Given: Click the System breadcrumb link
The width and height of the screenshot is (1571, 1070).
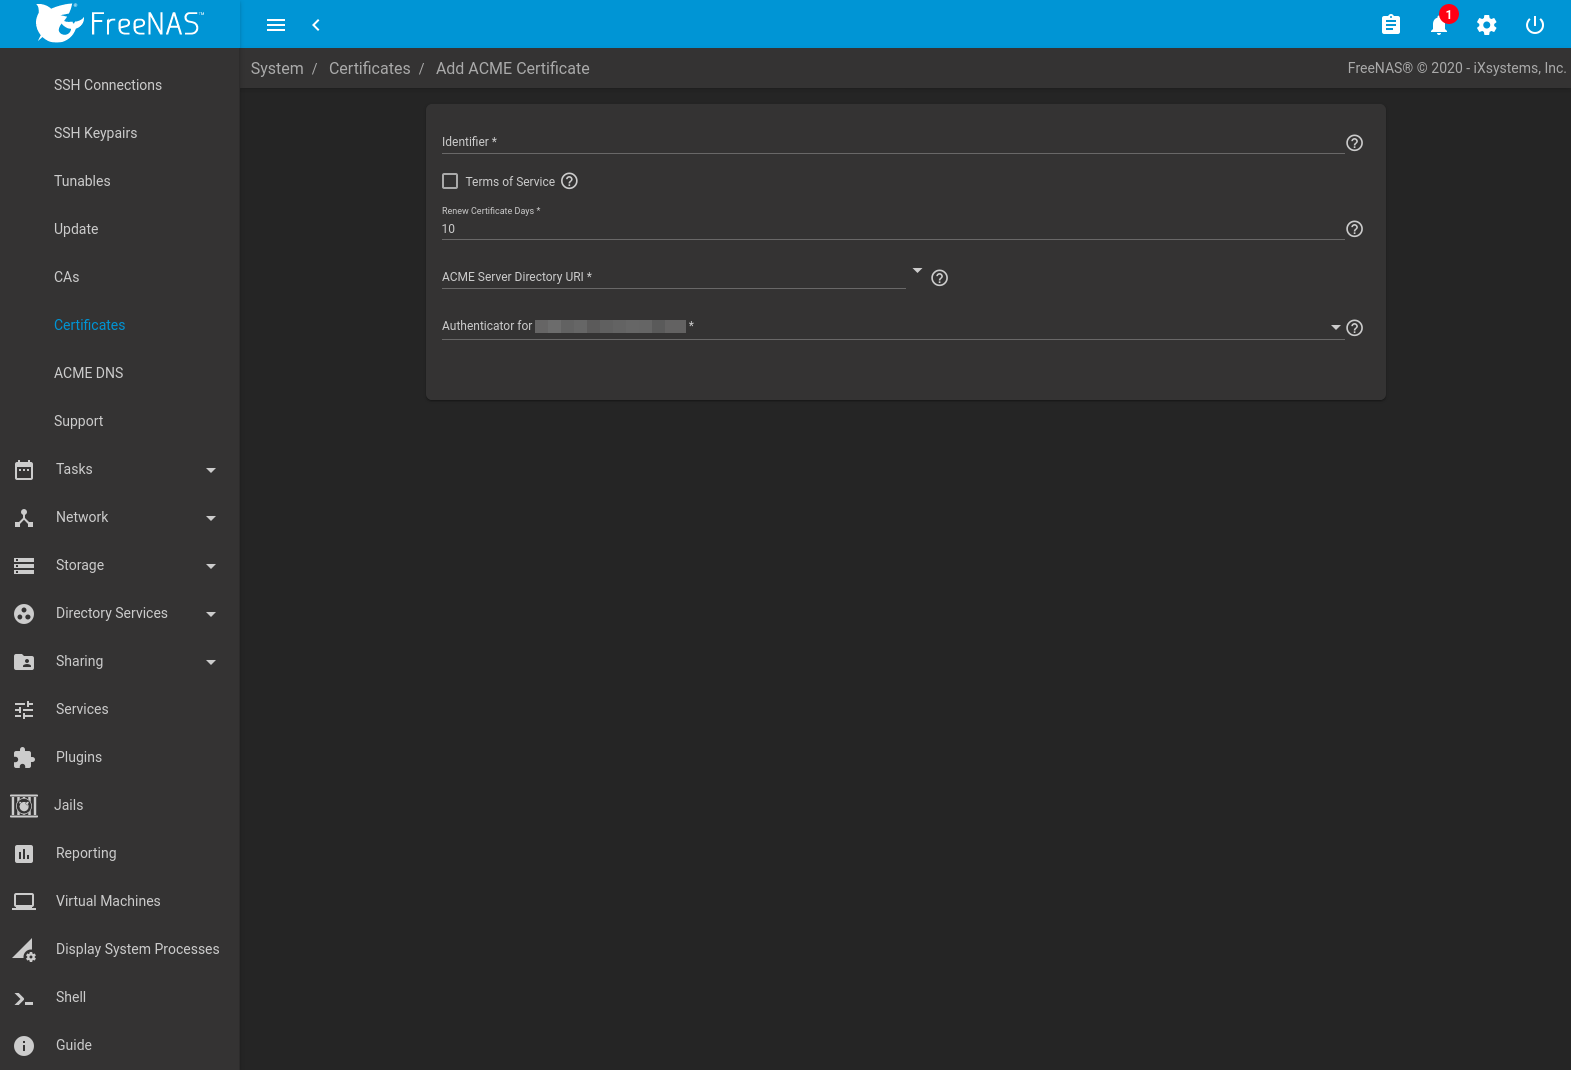Looking at the screenshot, I should click(277, 68).
